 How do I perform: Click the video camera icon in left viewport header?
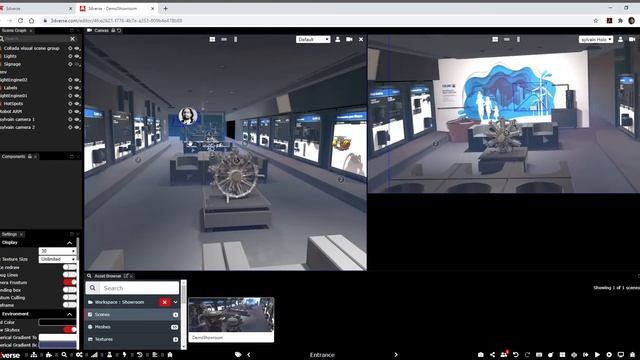[349, 39]
